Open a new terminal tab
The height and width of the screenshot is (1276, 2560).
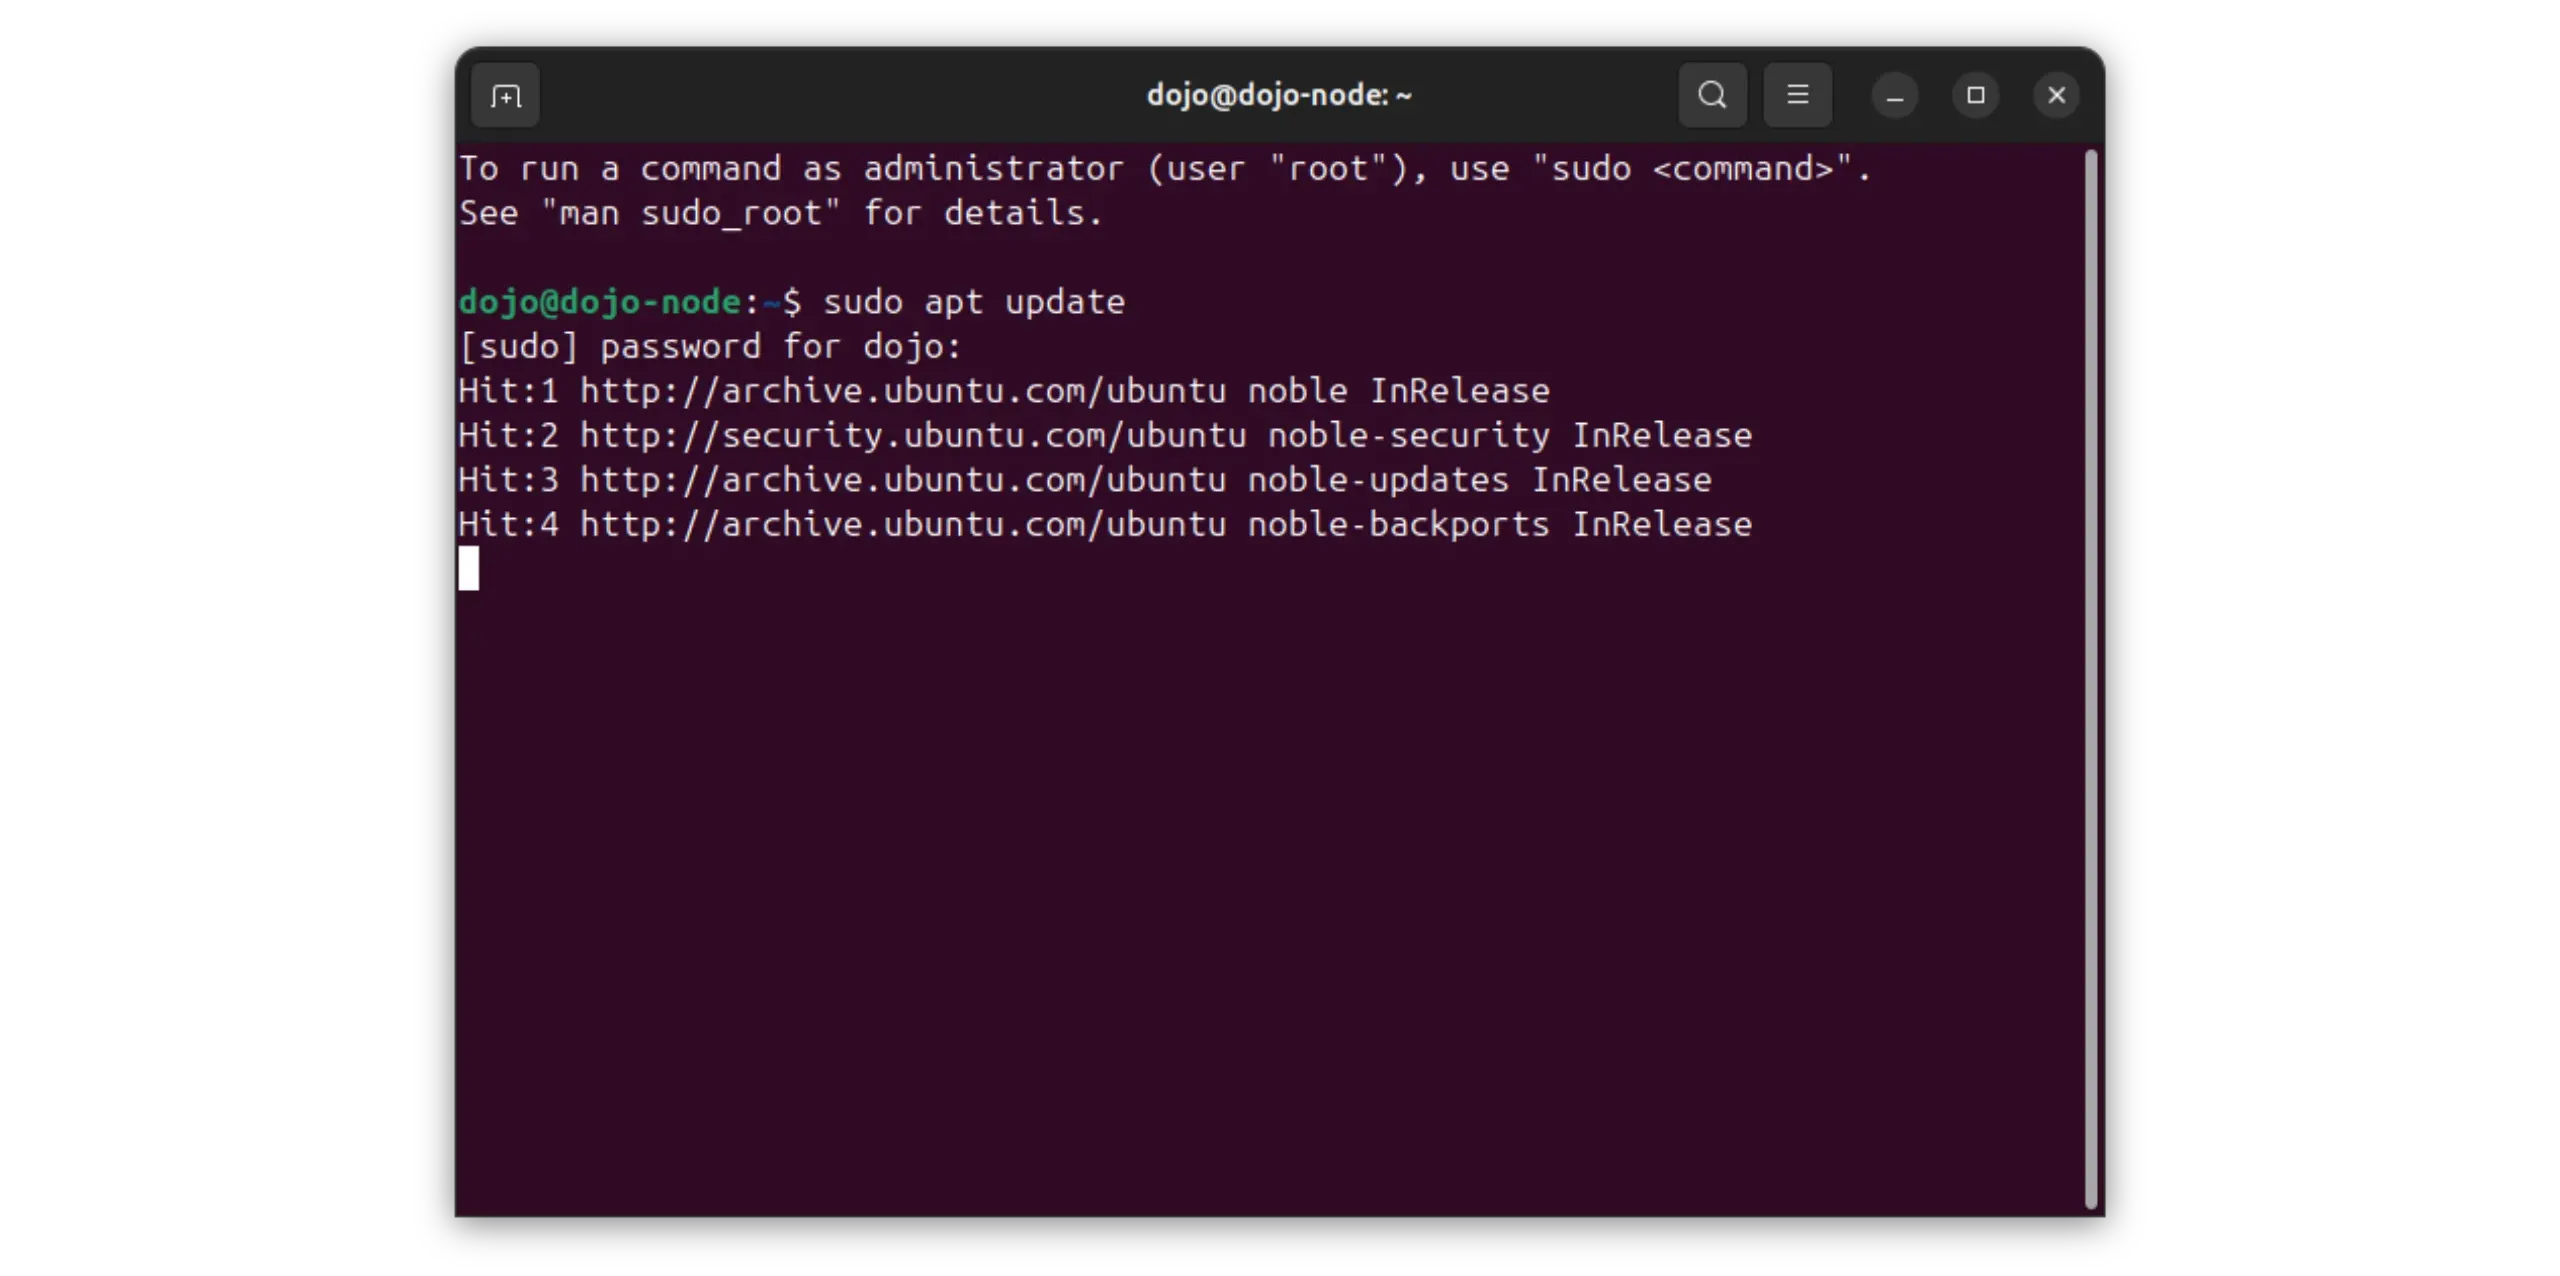(x=505, y=96)
